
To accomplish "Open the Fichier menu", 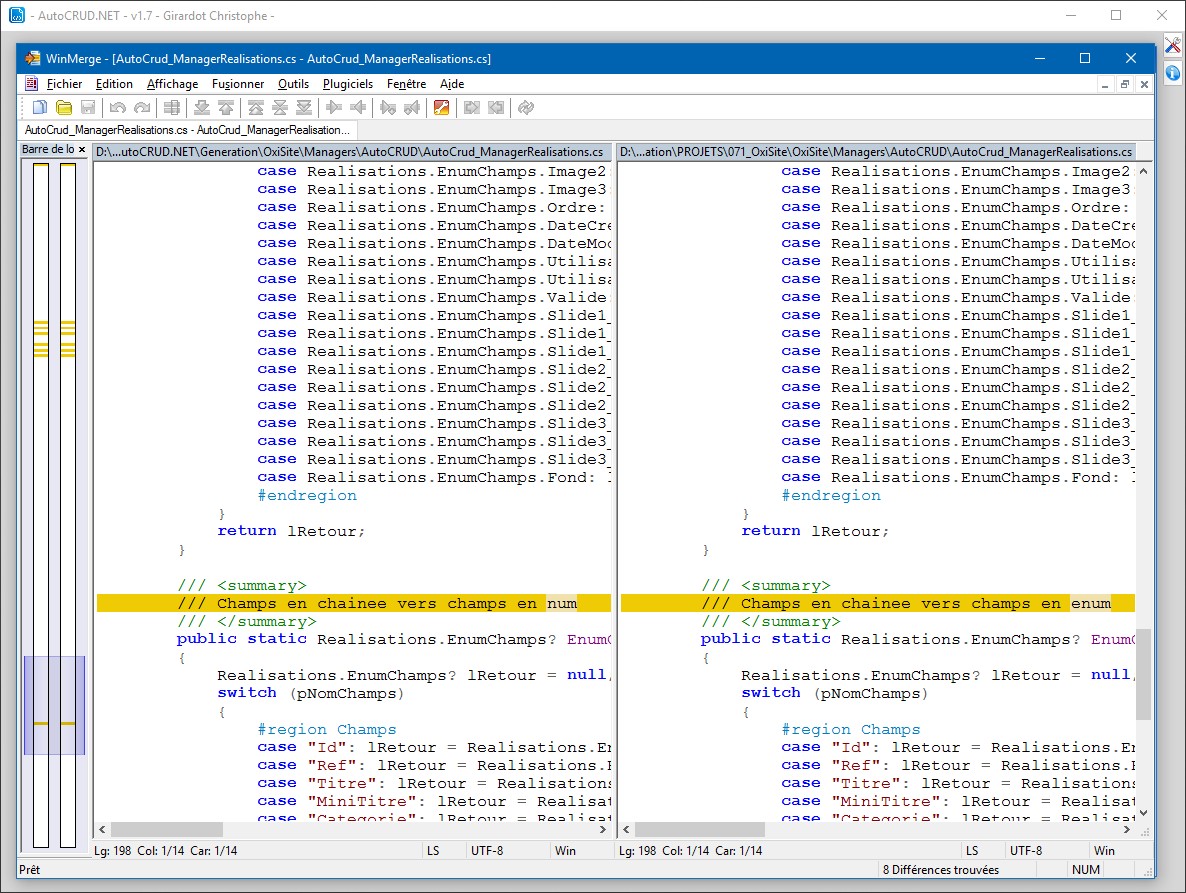I will pos(64,84).
